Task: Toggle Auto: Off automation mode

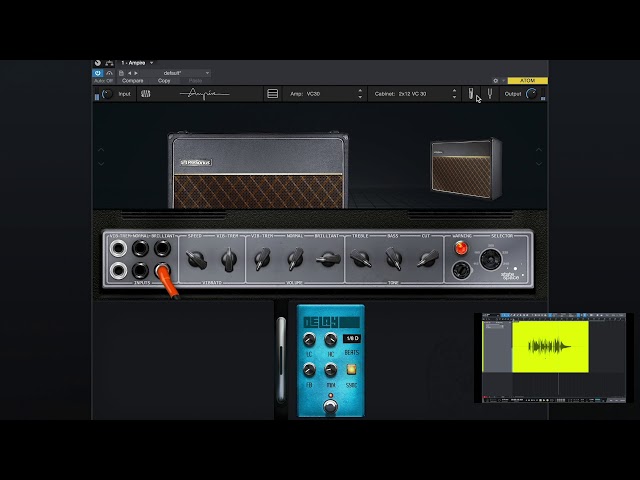Action: 103,81
